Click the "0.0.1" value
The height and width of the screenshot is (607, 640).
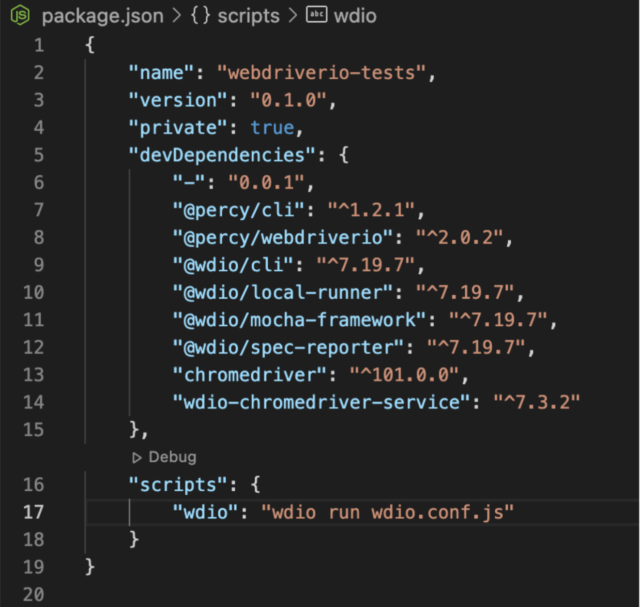(266, 182)
